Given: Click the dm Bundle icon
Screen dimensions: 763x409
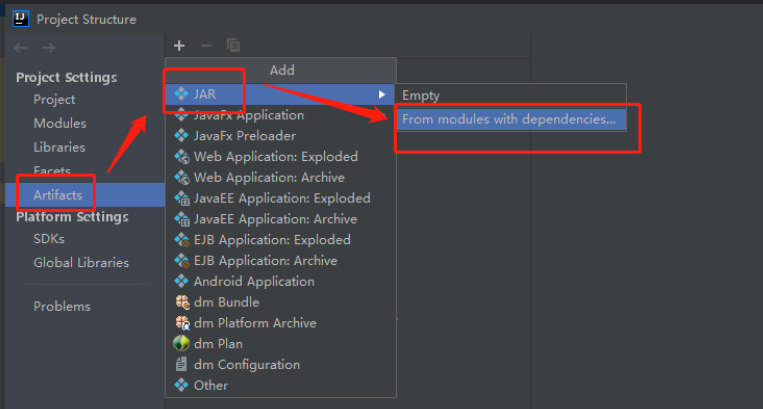Looking at the screenshot, I should click(182, 302).
